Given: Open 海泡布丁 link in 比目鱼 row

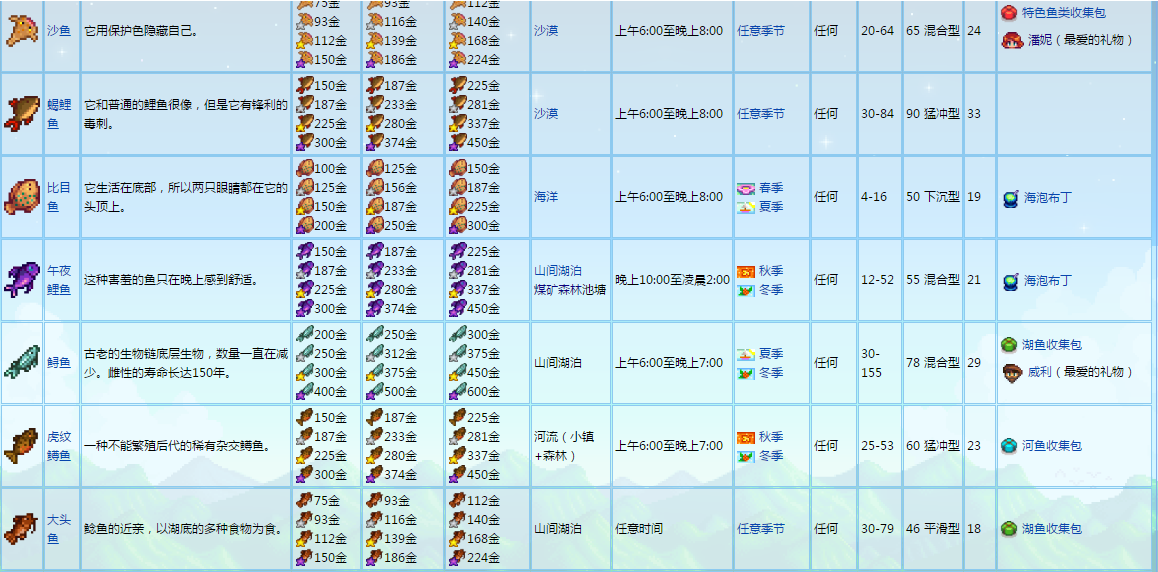Looking at the screenshot, I should pyautogui.click(x=1047, y=198).
